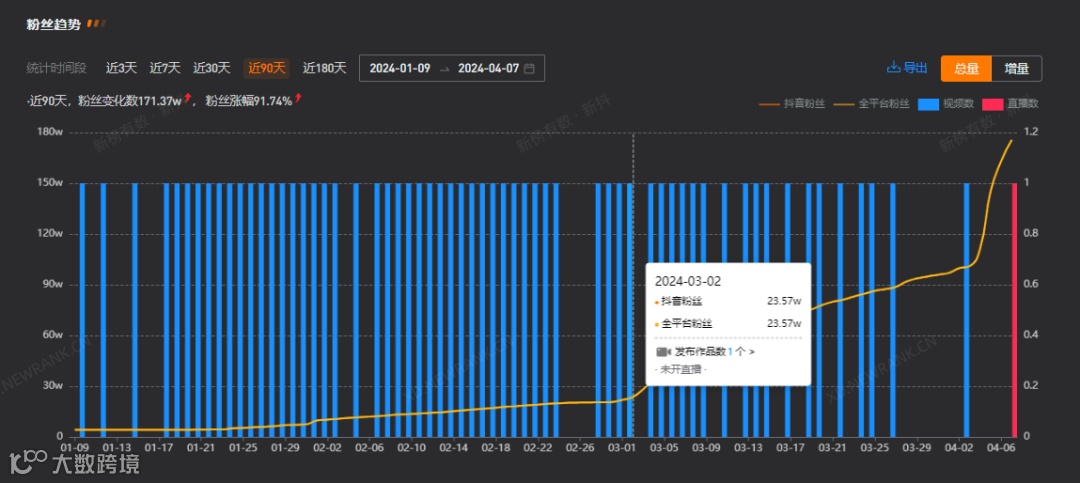Switch chart to 总量 mode
1080x483 pixels.
(966, 68)
